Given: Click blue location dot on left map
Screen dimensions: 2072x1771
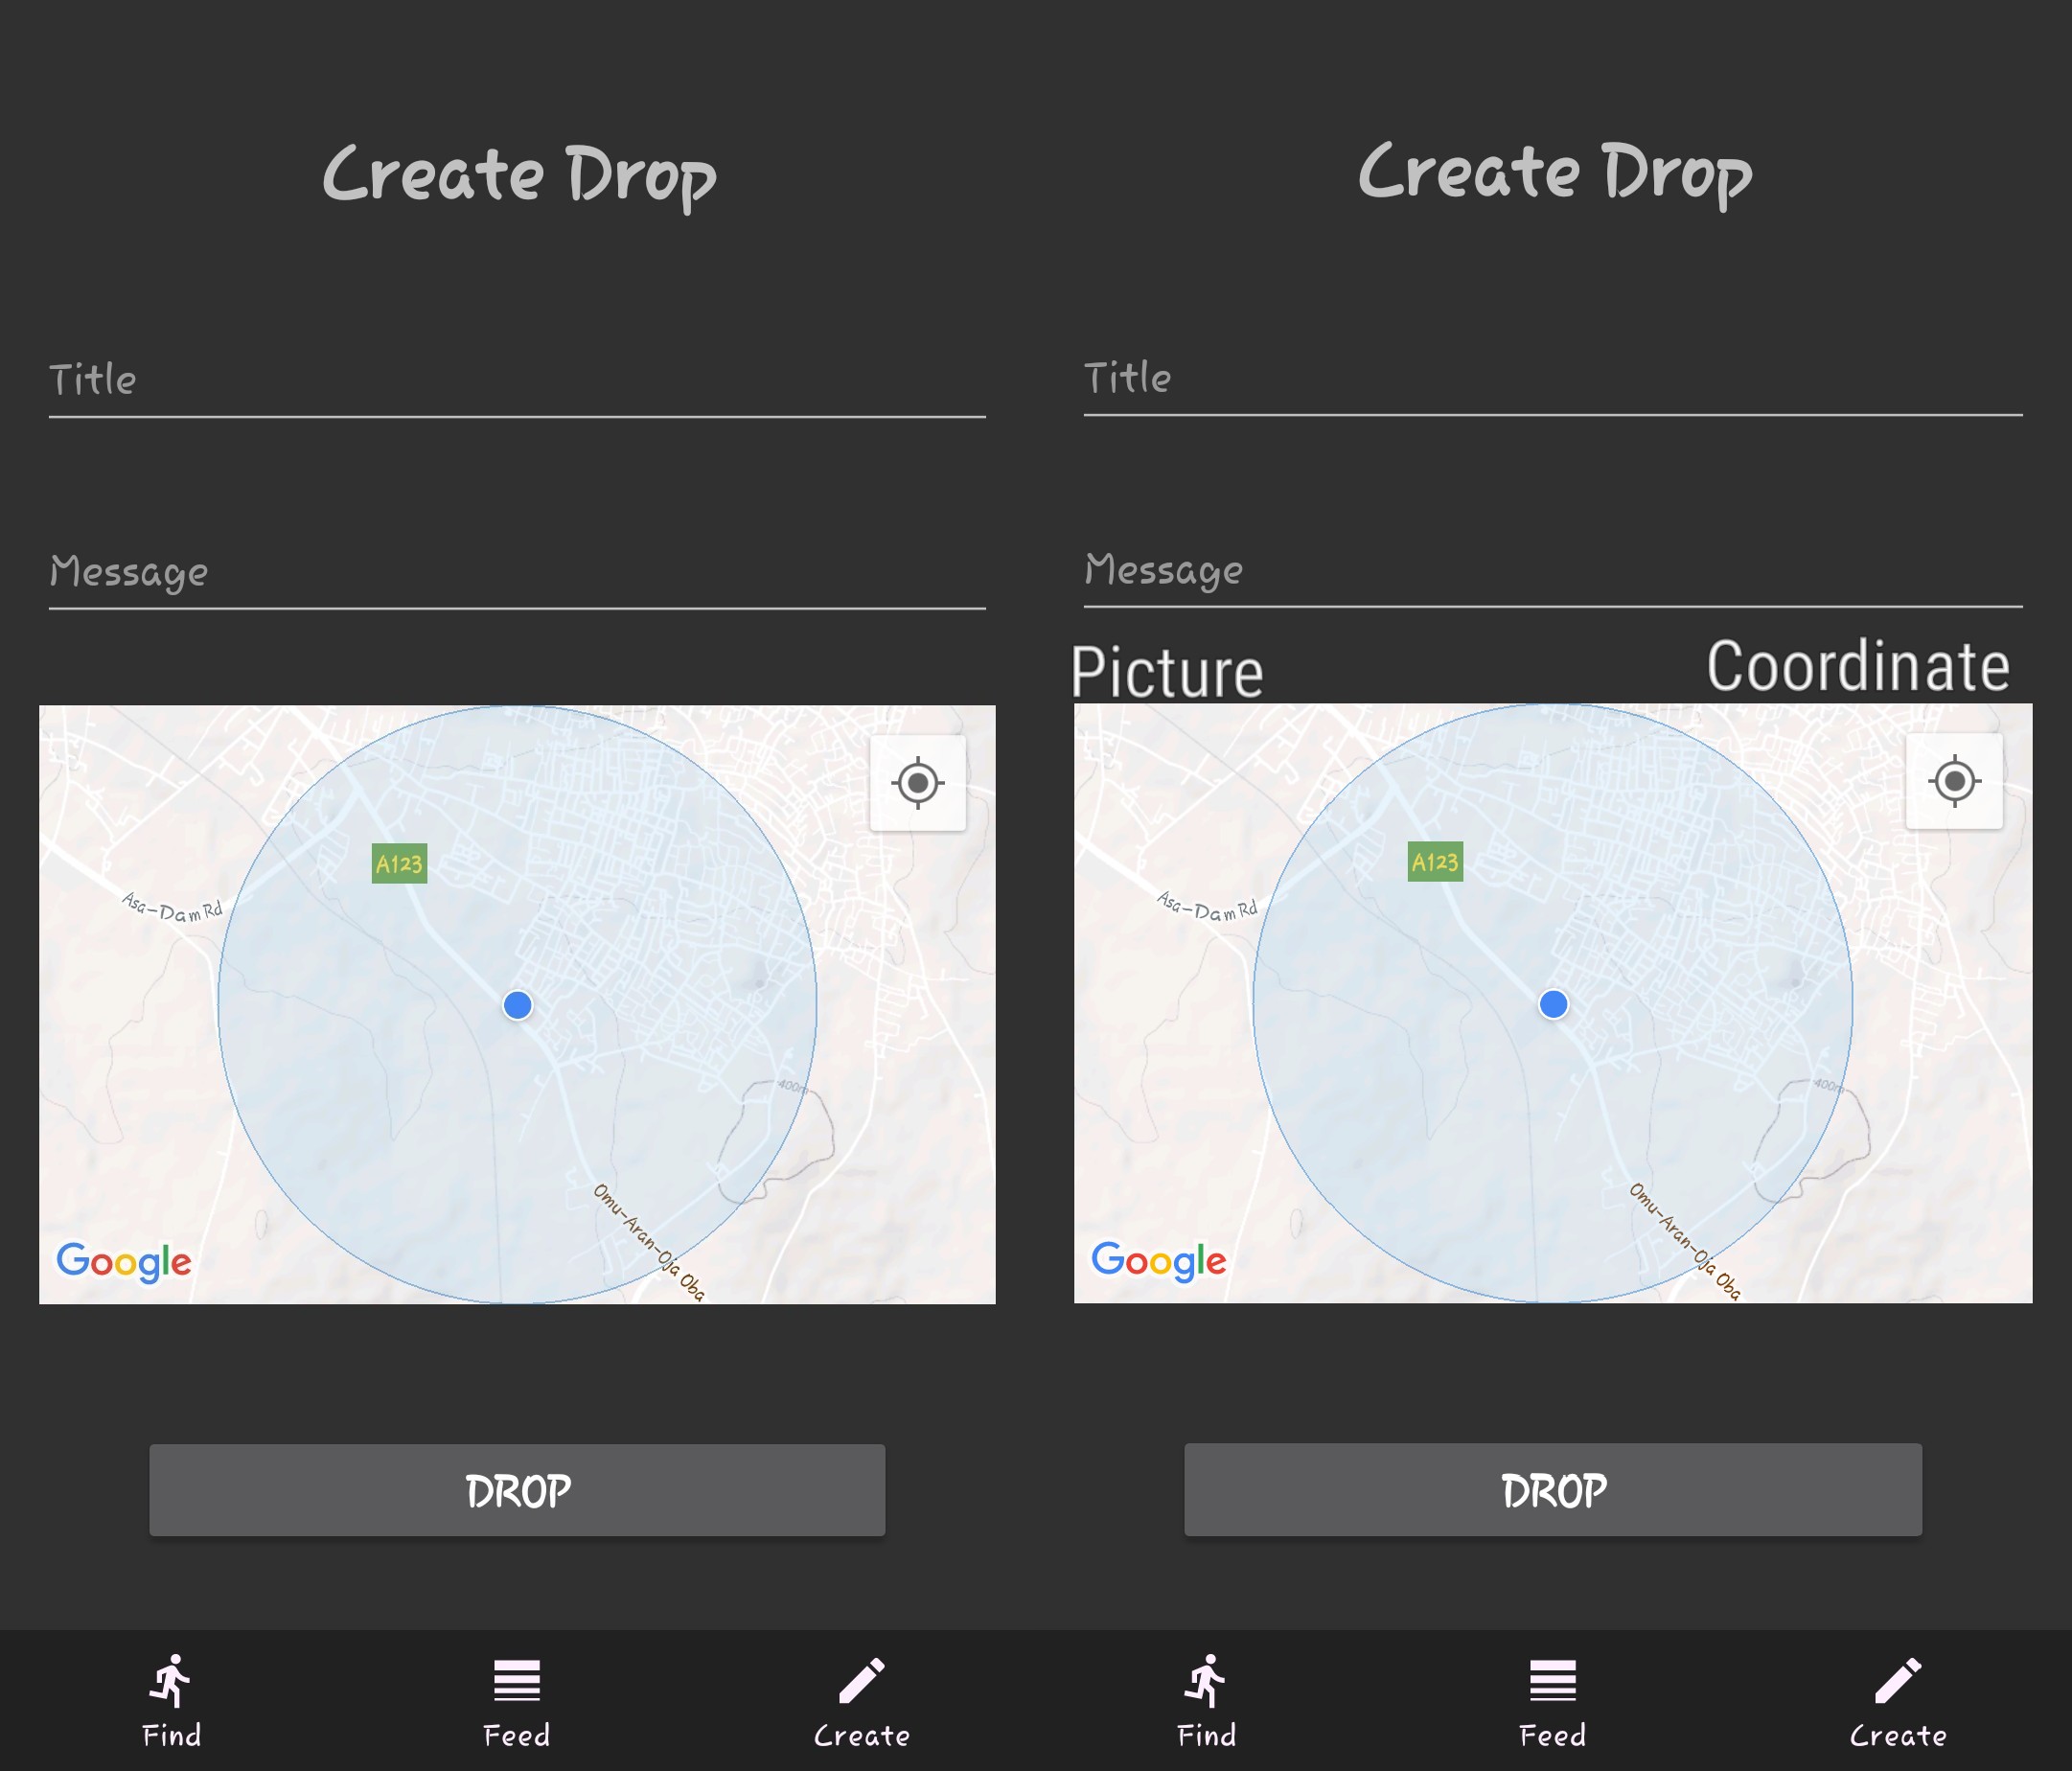Looking at the screenshot, I should [x=517, y=1005].
